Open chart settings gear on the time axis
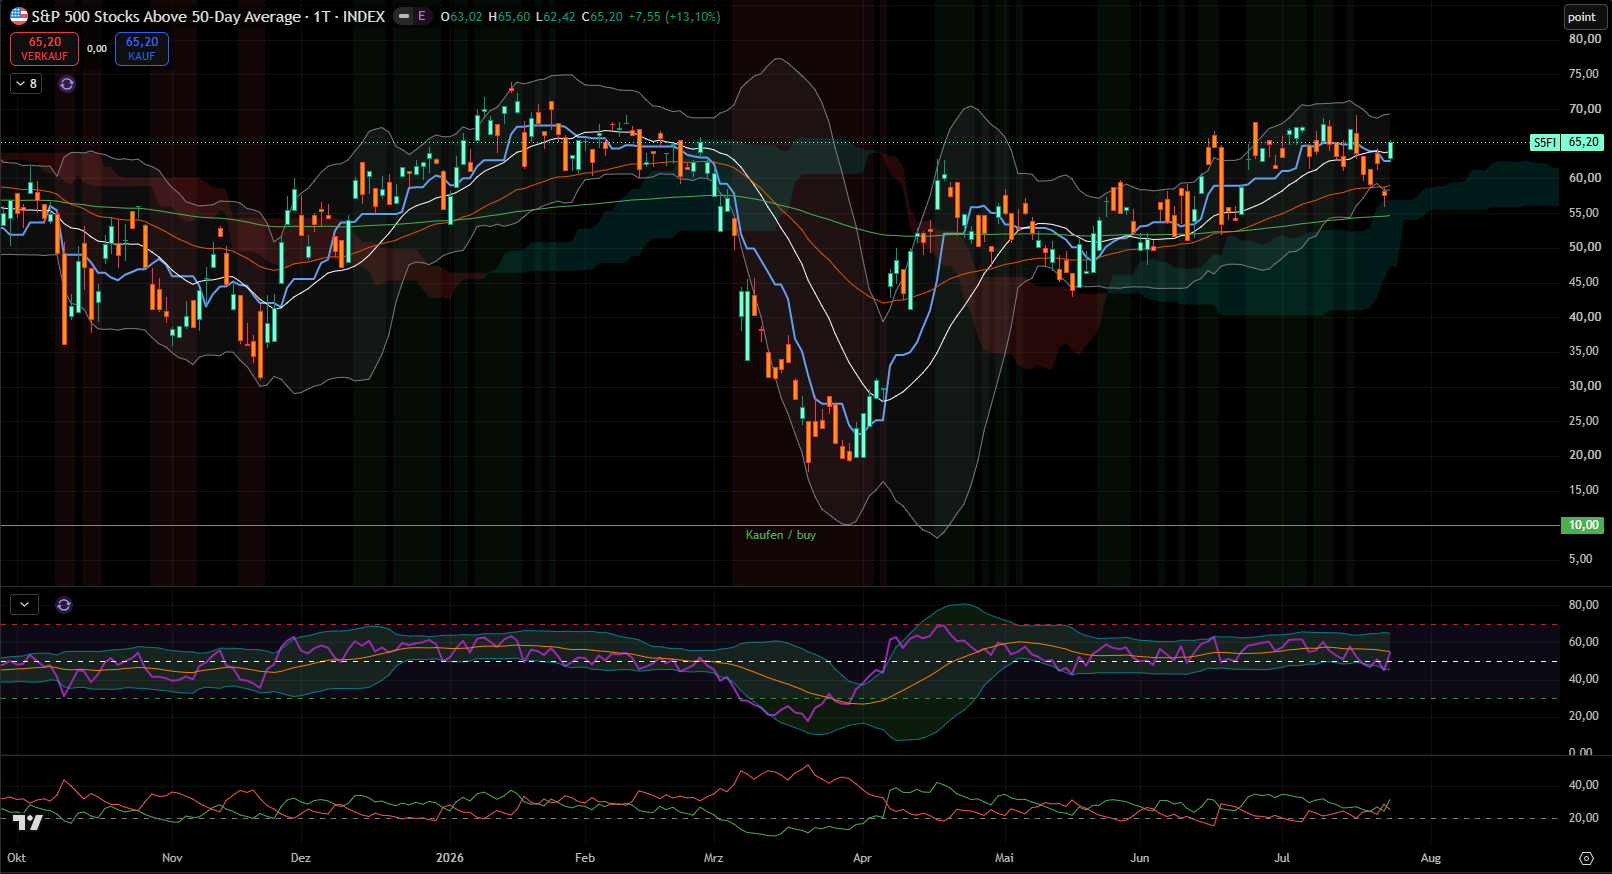This screenshot has height=874, width=1612. click(x=1586, y=858)
